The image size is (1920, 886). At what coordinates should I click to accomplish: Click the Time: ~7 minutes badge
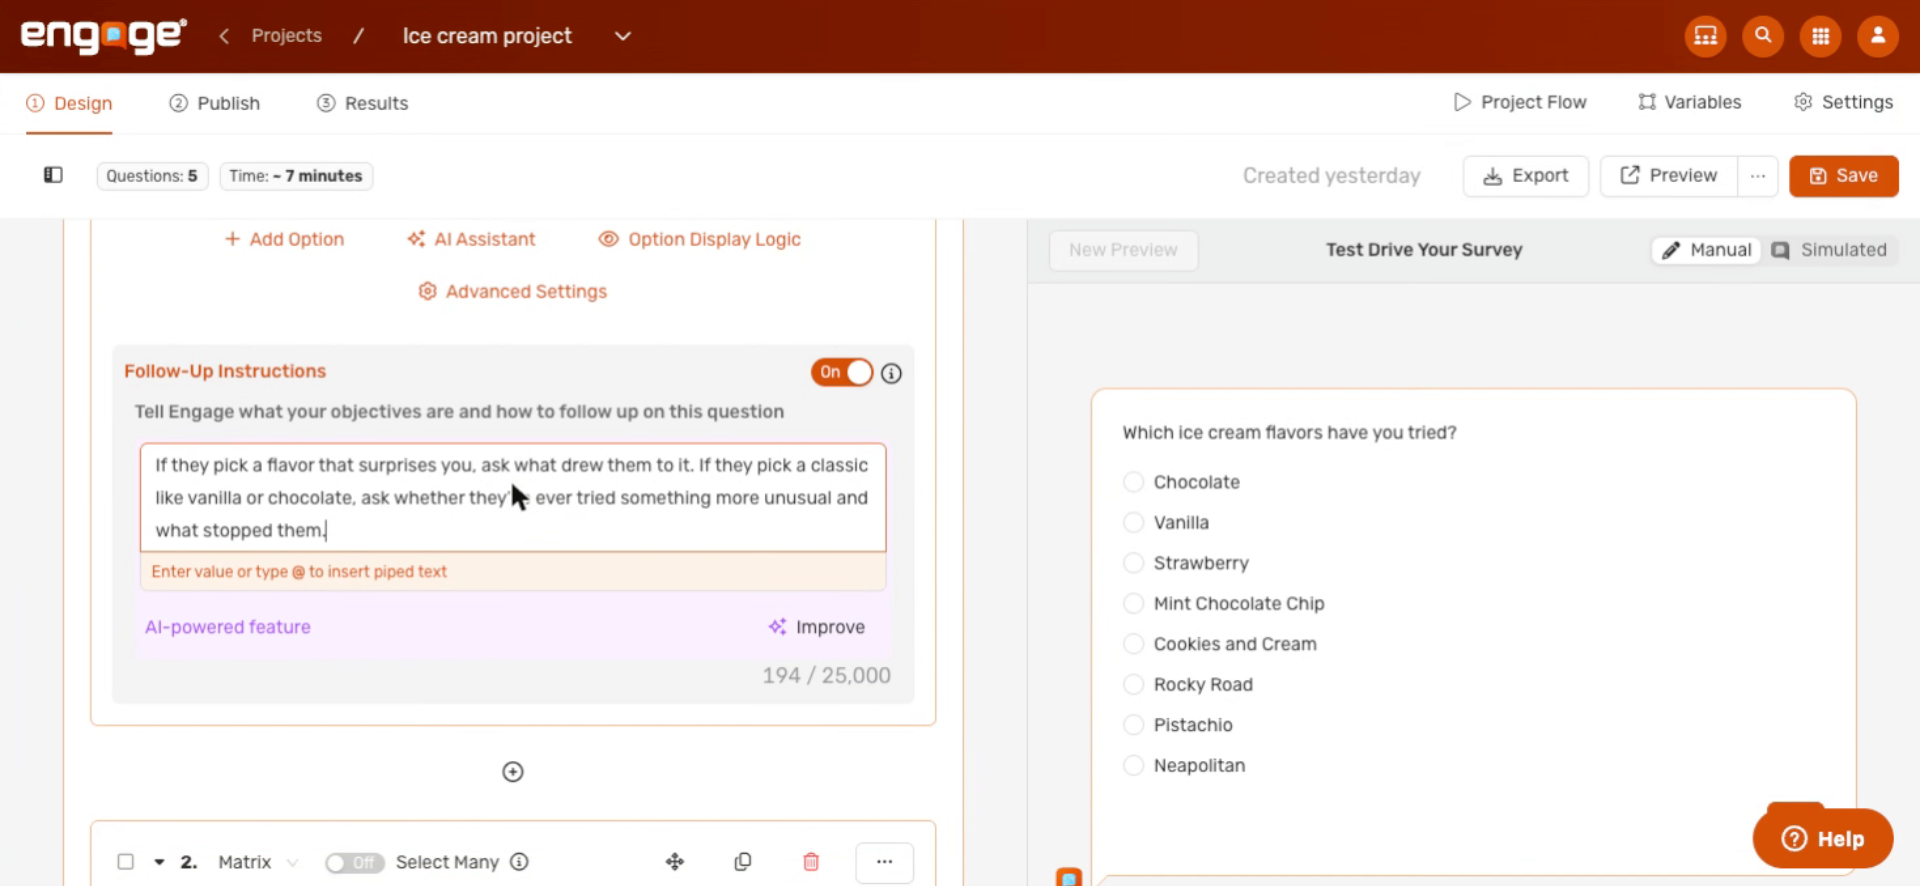[x=296, y=176]
